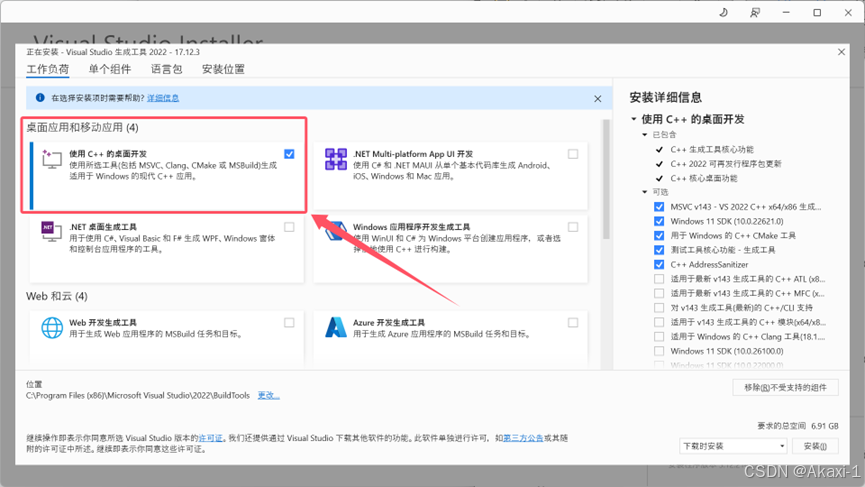
Task: Switch to 工作负荷 tab
Action: (48, 69)
